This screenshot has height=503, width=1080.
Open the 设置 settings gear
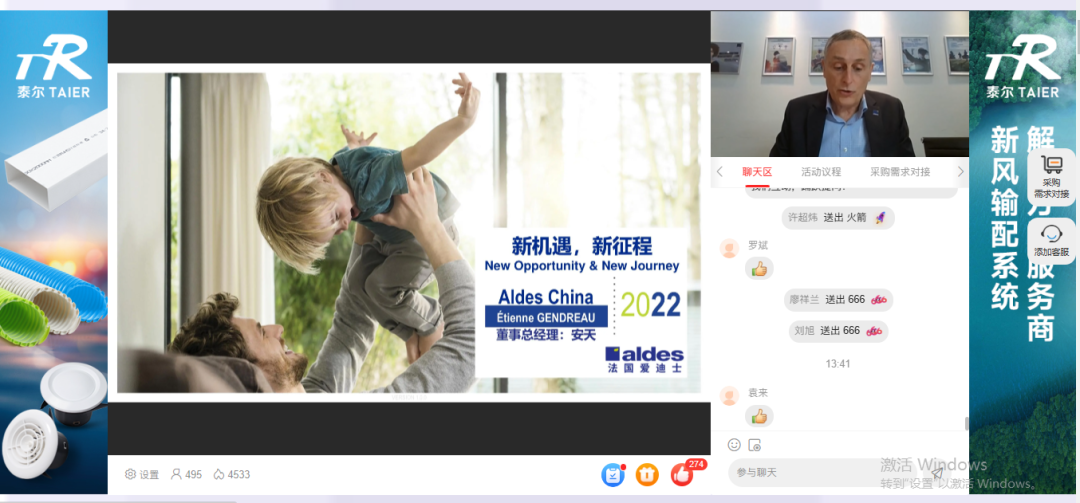click(141, 474)
